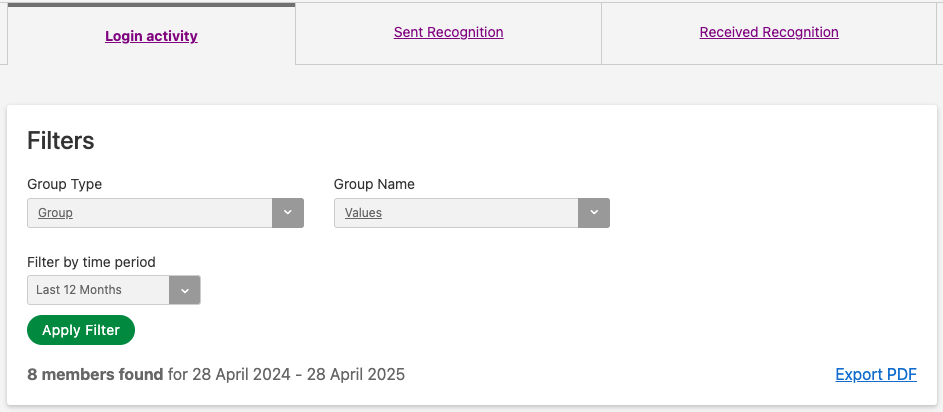Switch to the Received Recognition tab
This screenshot has width=943, height=412.
pos(769,32)
